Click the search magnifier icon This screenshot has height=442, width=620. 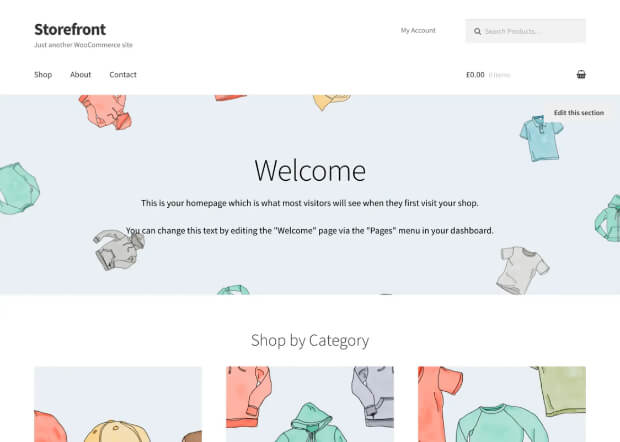coord(477,31)
